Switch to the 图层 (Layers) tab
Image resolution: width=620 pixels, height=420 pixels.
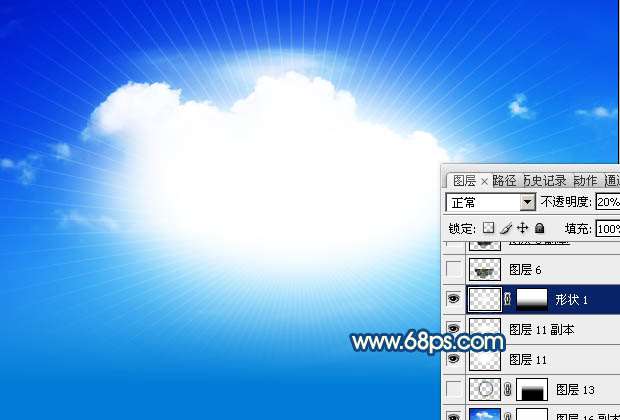(464, 181)
